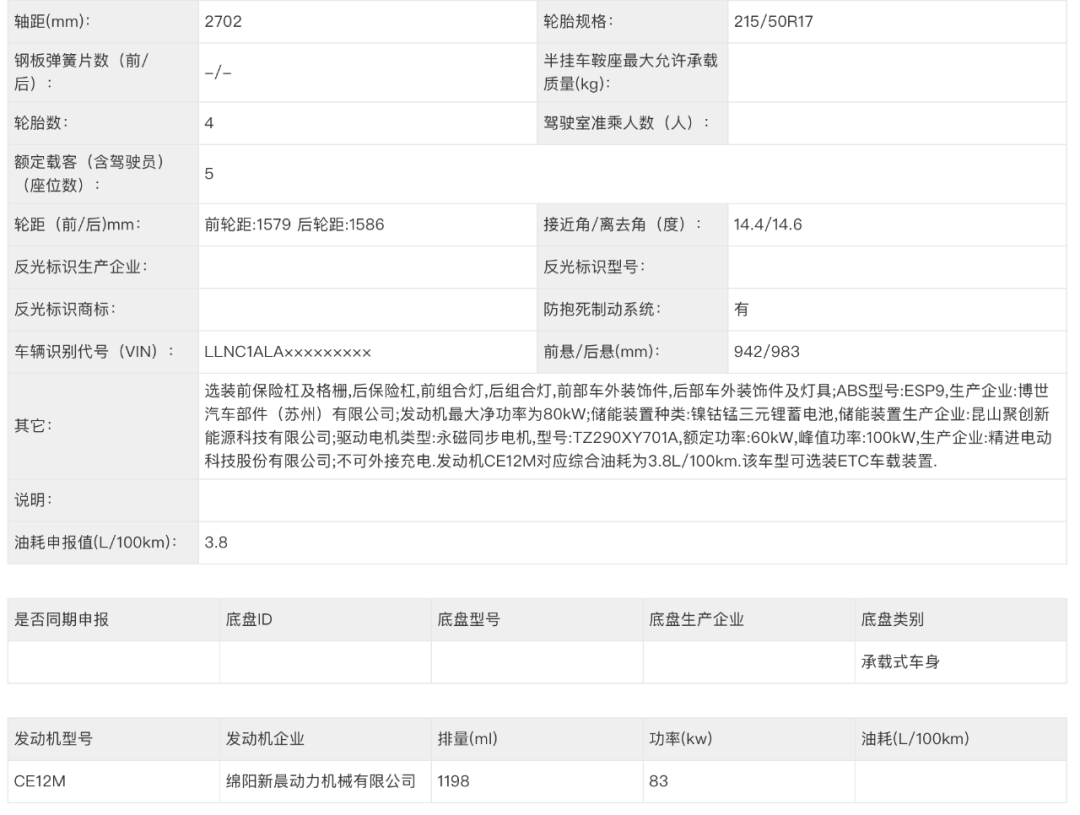Select the 油耗申报值(L/100km) label
Image resolution: width=1080 pixels, height=815 pixels.
point(95,543)
